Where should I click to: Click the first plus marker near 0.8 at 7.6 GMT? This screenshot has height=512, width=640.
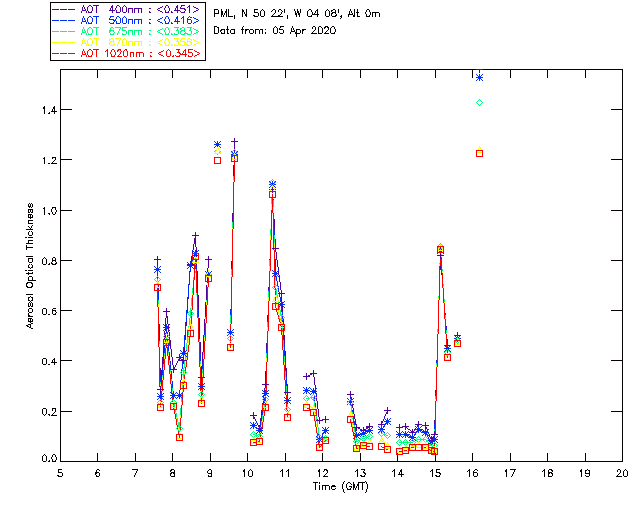click(x=157, y=260)
